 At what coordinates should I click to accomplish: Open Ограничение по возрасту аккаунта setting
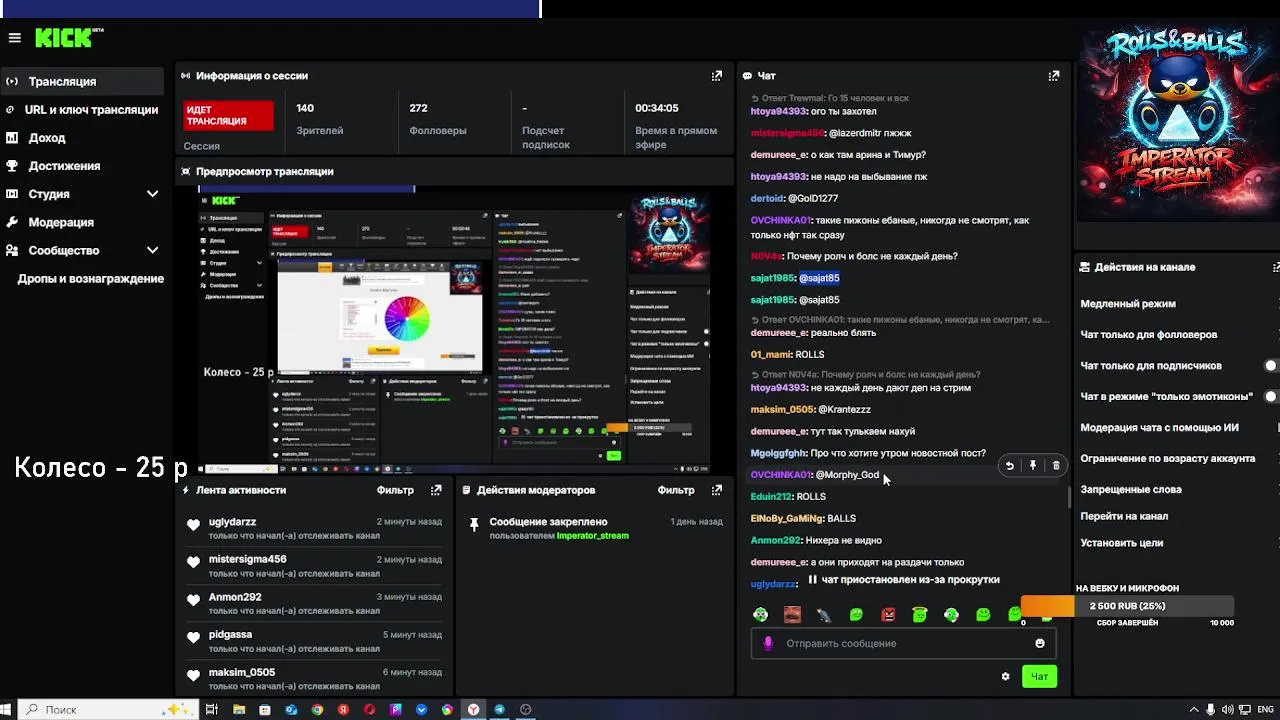pos(1168,458)
